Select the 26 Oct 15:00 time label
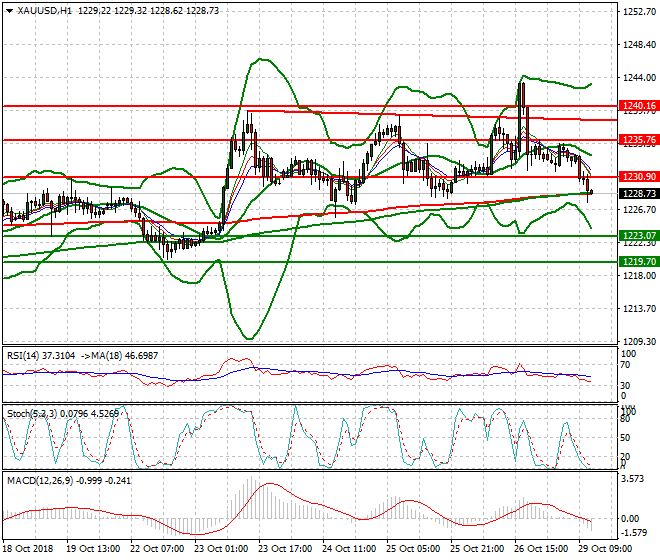 (541, 549)
